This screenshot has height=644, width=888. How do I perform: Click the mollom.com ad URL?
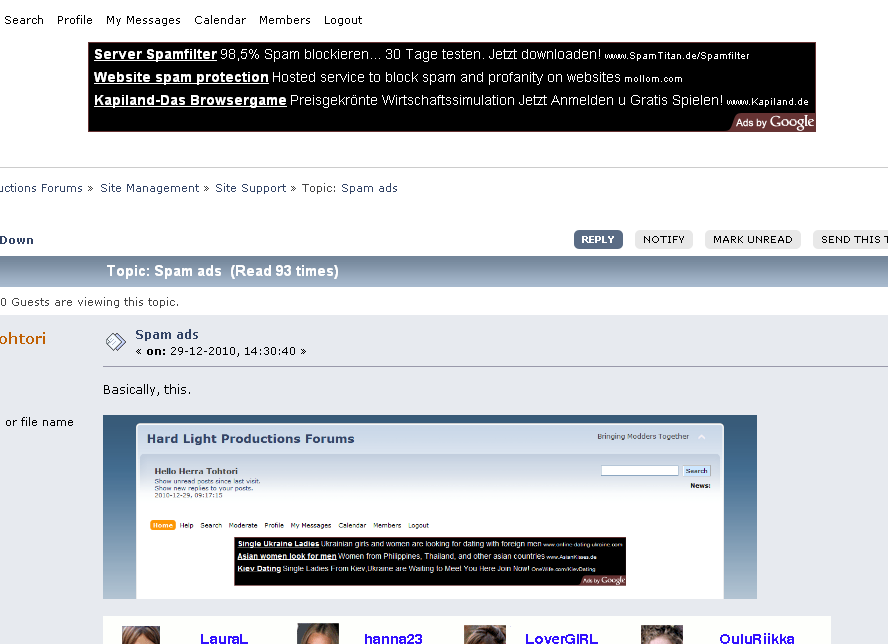(x=653, y=79)
